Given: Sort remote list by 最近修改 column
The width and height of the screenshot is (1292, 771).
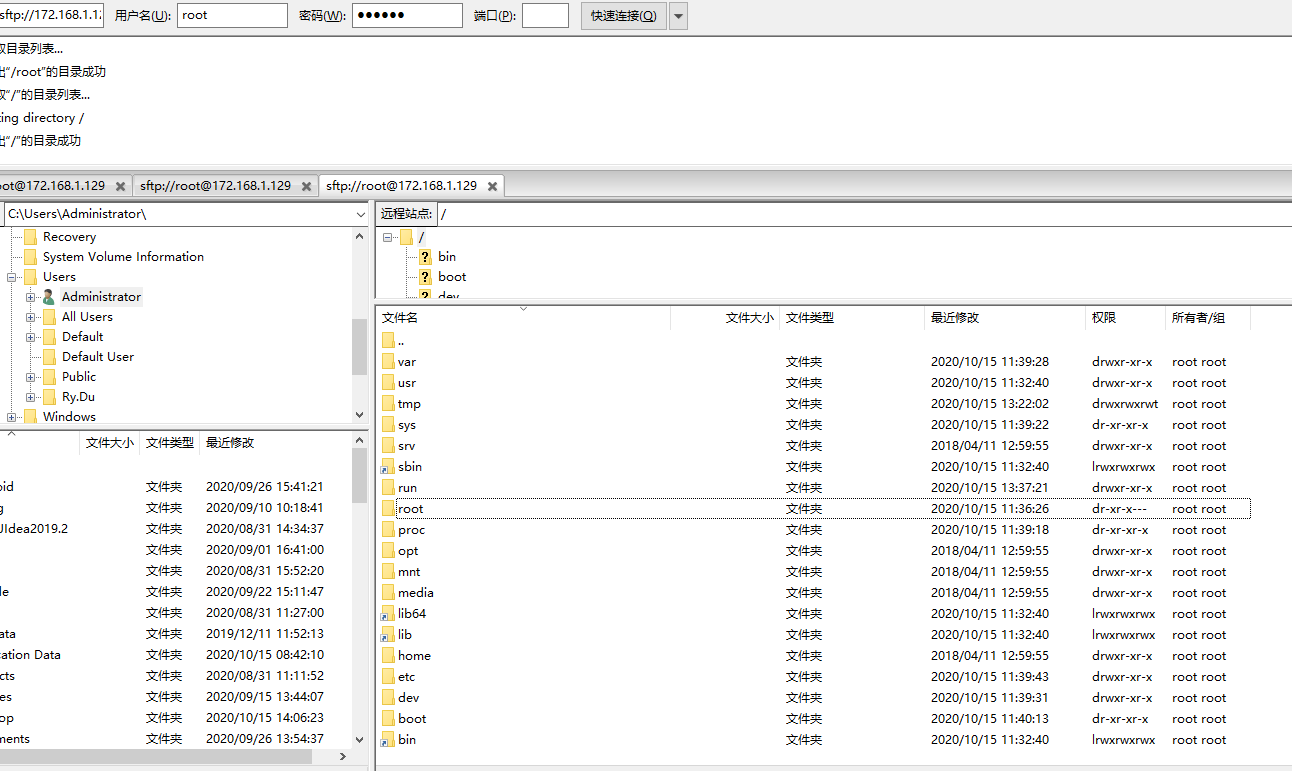Looking at the screenshot, I should click(1005, 318).
